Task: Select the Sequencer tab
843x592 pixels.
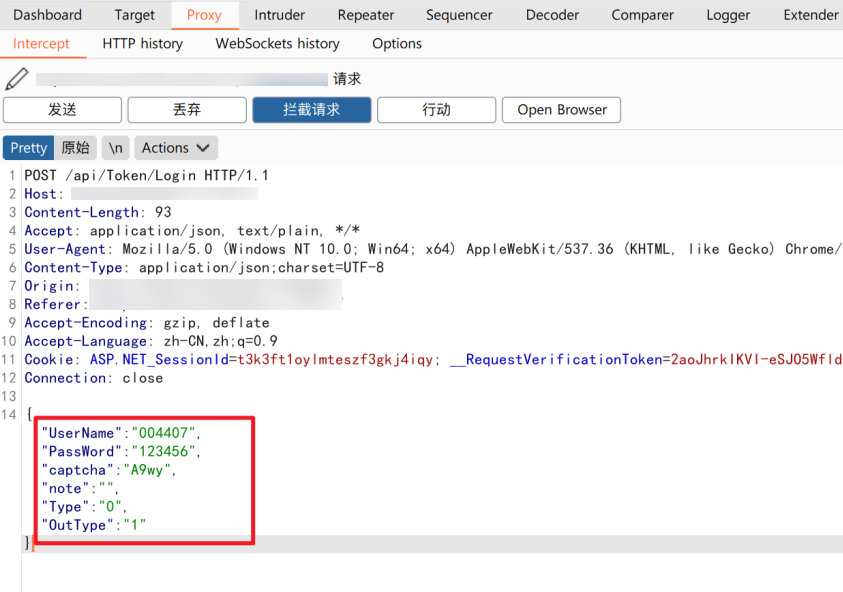Action: (x=459, y=15)
